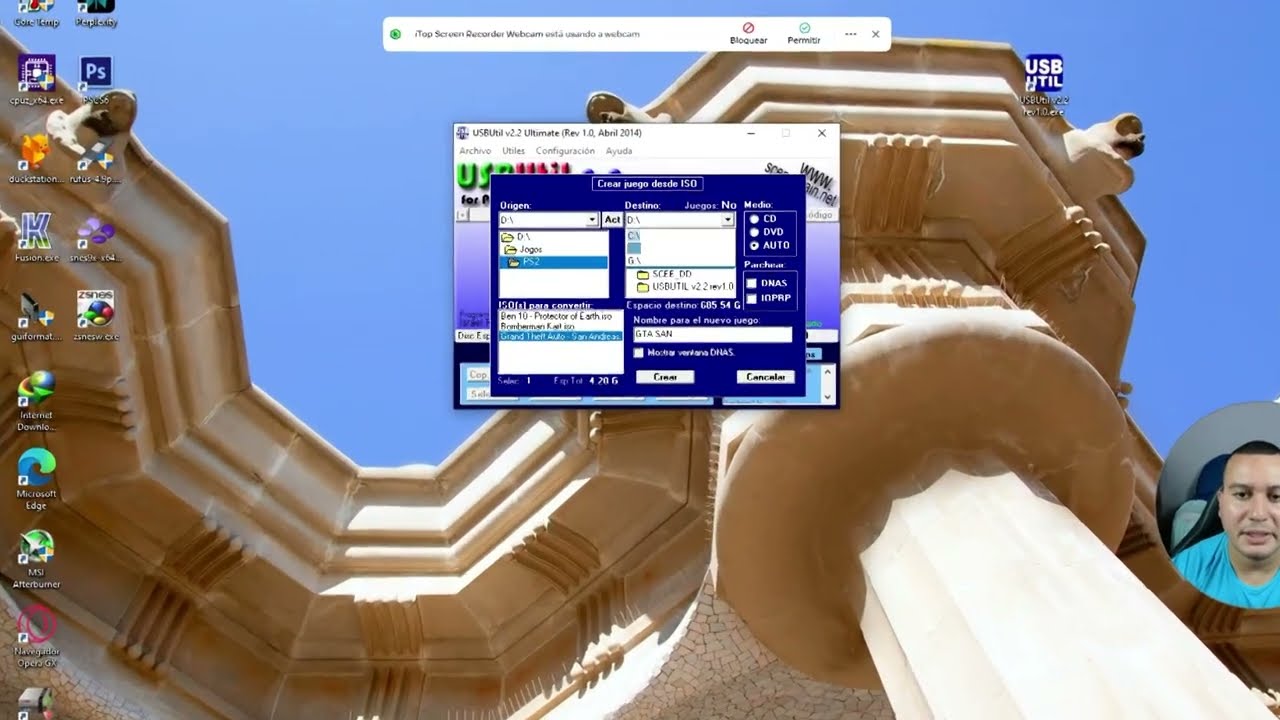This screenshot has width=1280, height=720.
Task: Open the Ayuda menu
Action: pos(619,151)
